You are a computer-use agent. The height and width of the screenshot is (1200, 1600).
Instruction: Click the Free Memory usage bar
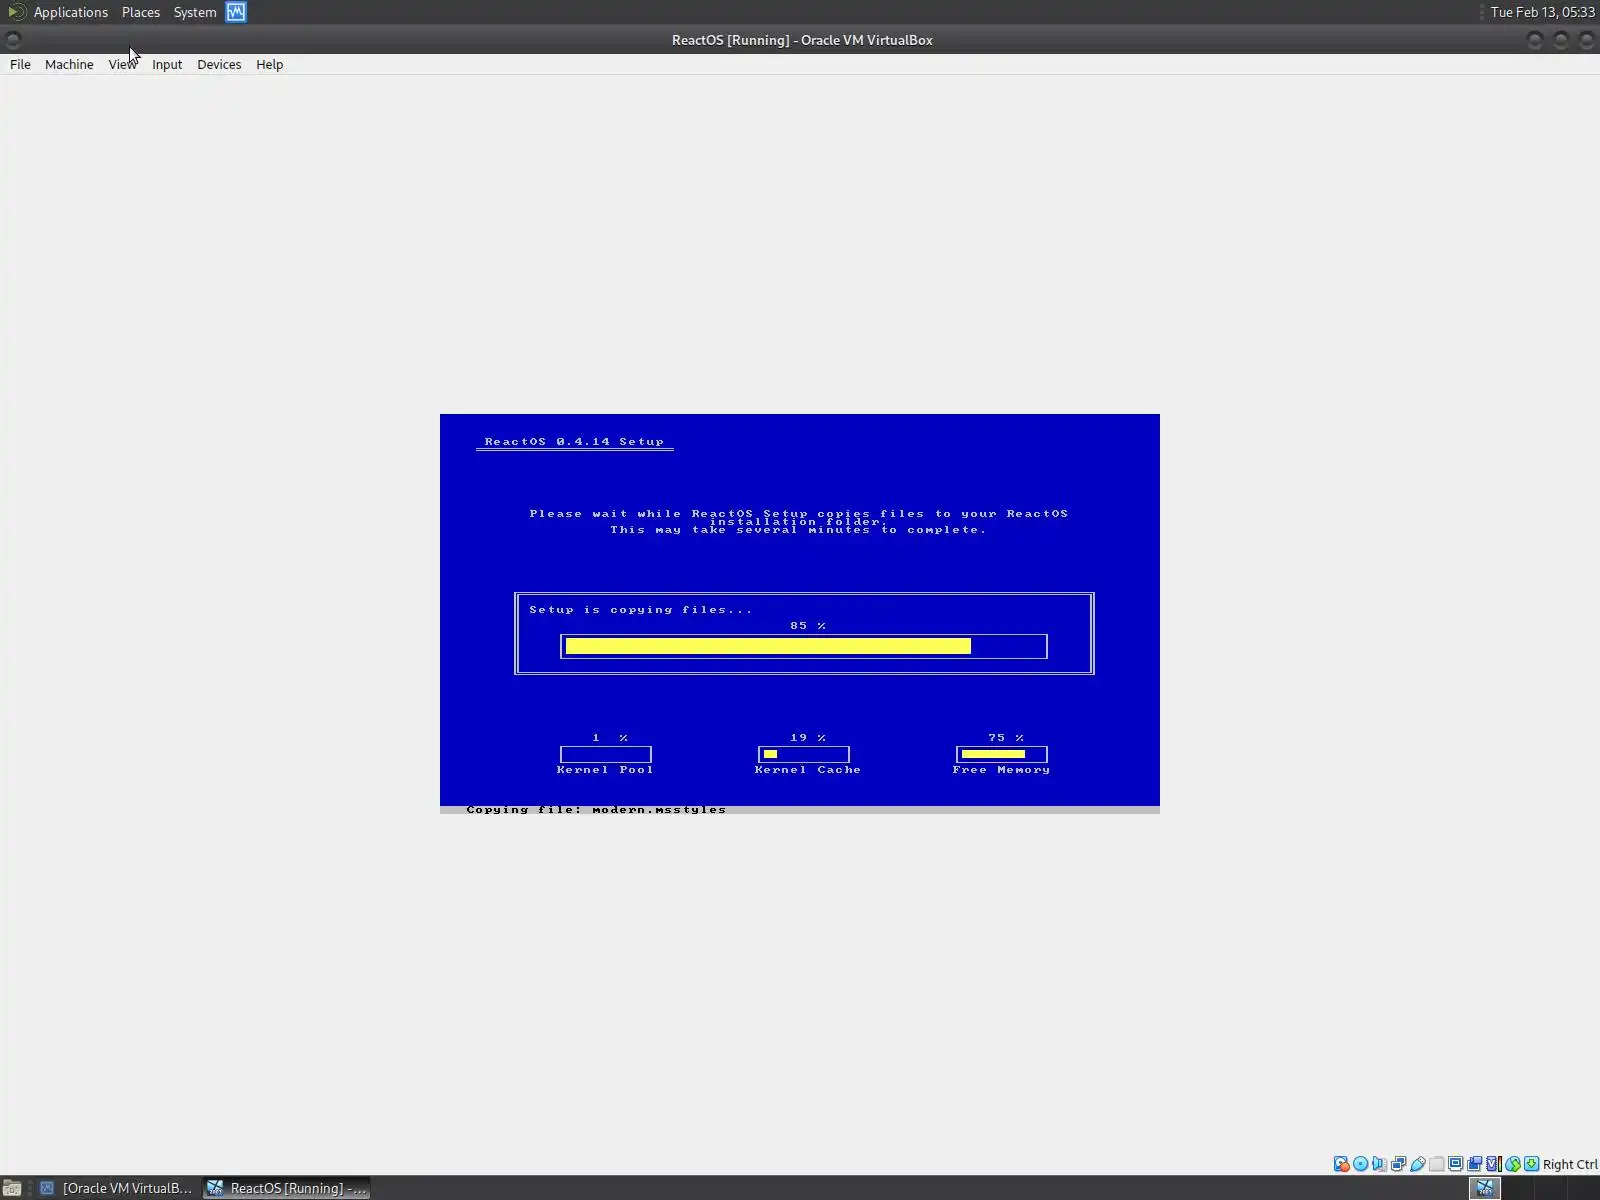1002,754
